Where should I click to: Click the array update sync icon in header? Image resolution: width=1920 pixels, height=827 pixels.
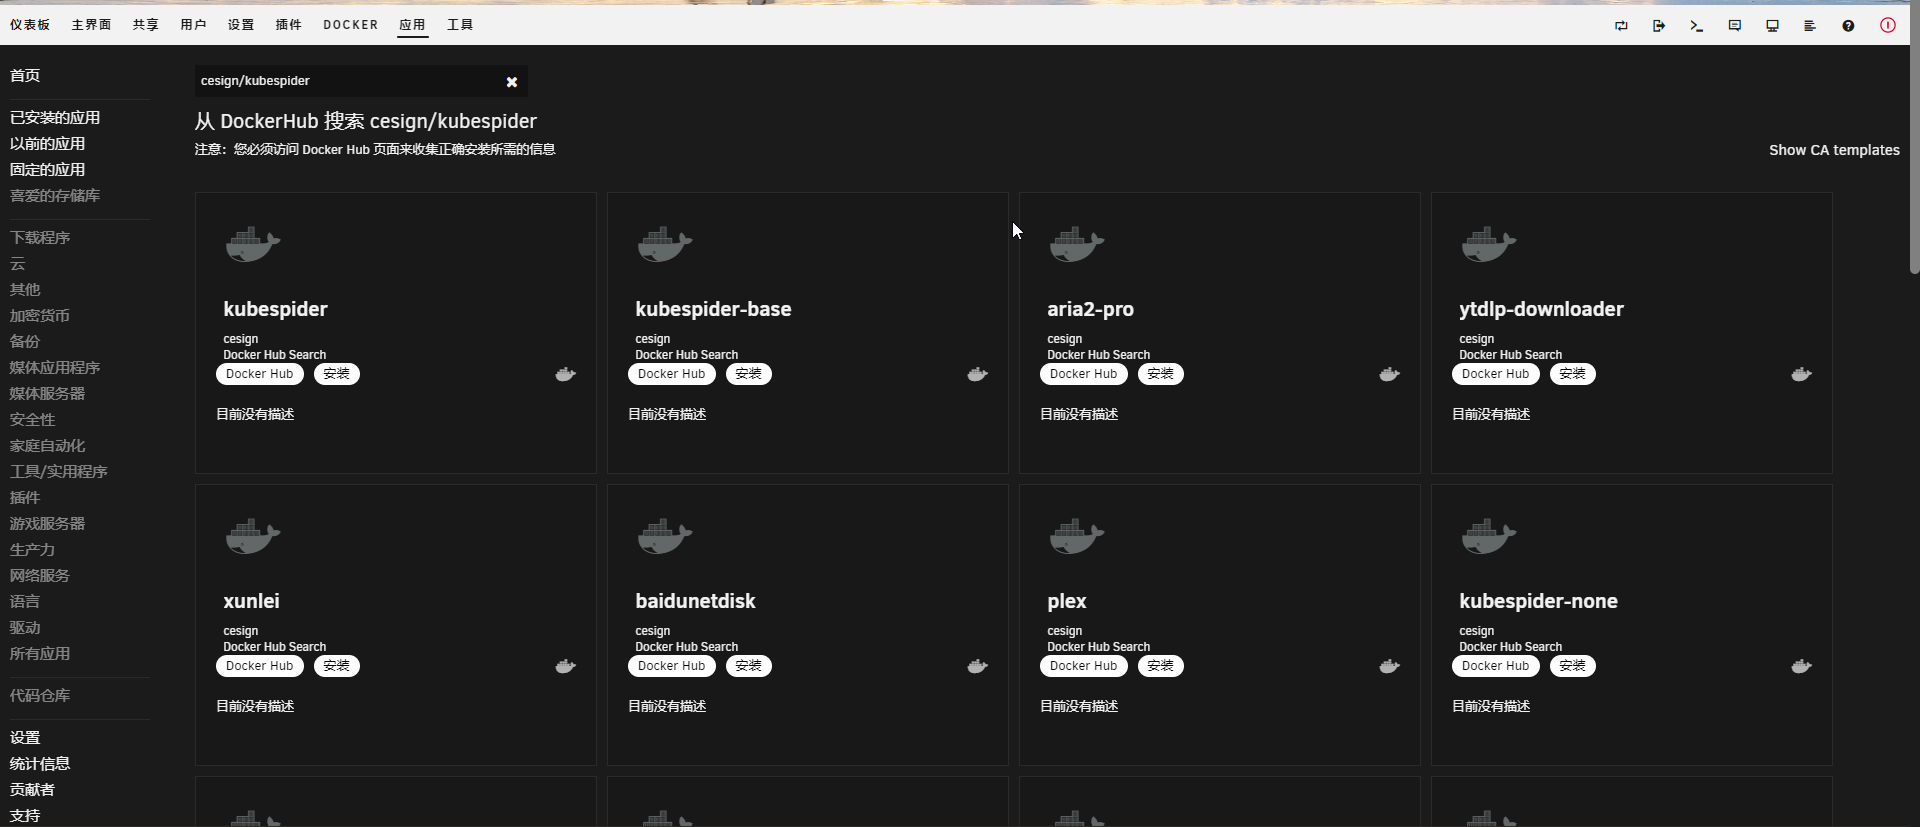1621,26
